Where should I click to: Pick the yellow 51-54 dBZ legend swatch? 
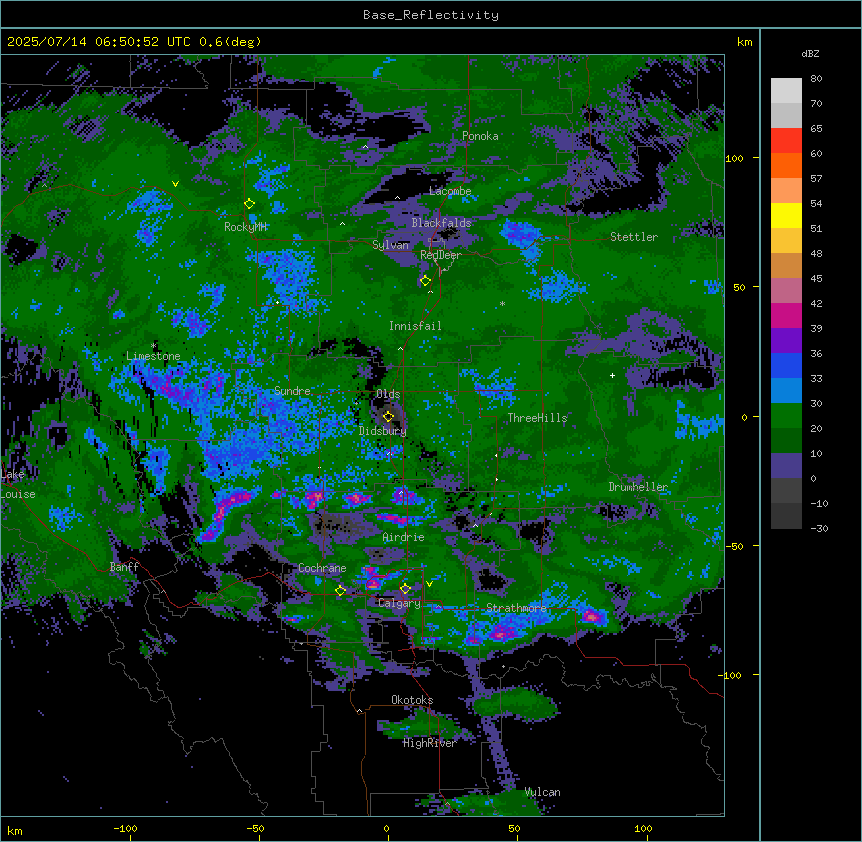[x=786, y=215]
